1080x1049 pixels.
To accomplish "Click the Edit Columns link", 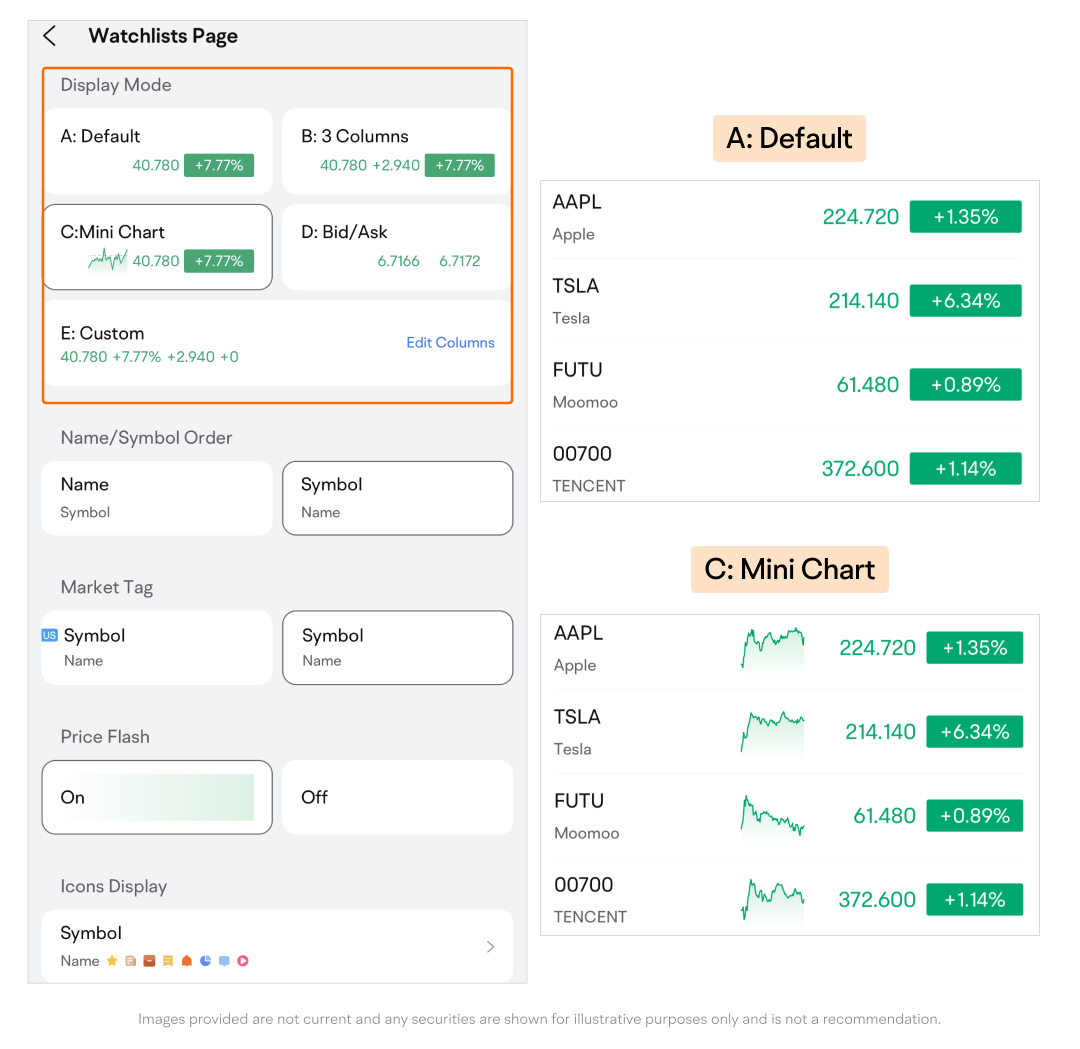I will (450, 342).
